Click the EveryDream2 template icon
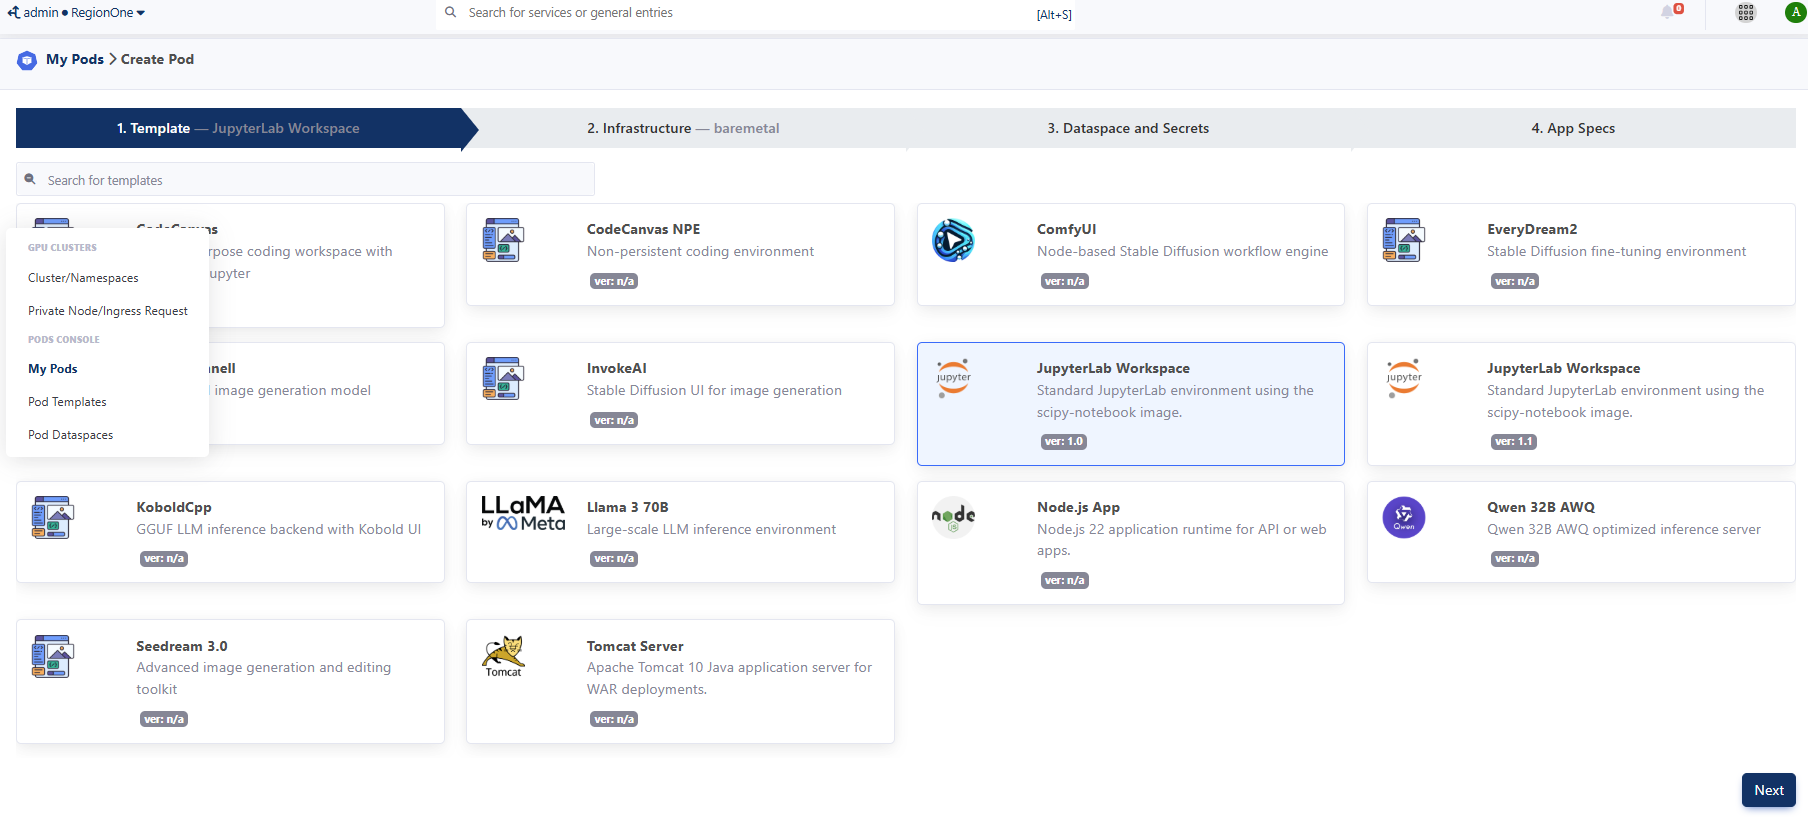Screen dimensions: 1808x820 (1403, 240)
